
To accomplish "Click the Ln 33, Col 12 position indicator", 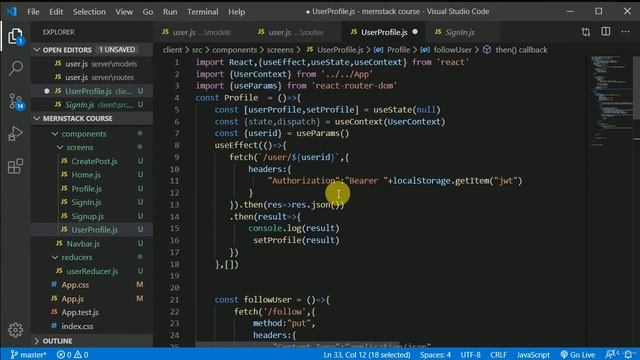I will (x=367, y=354).
